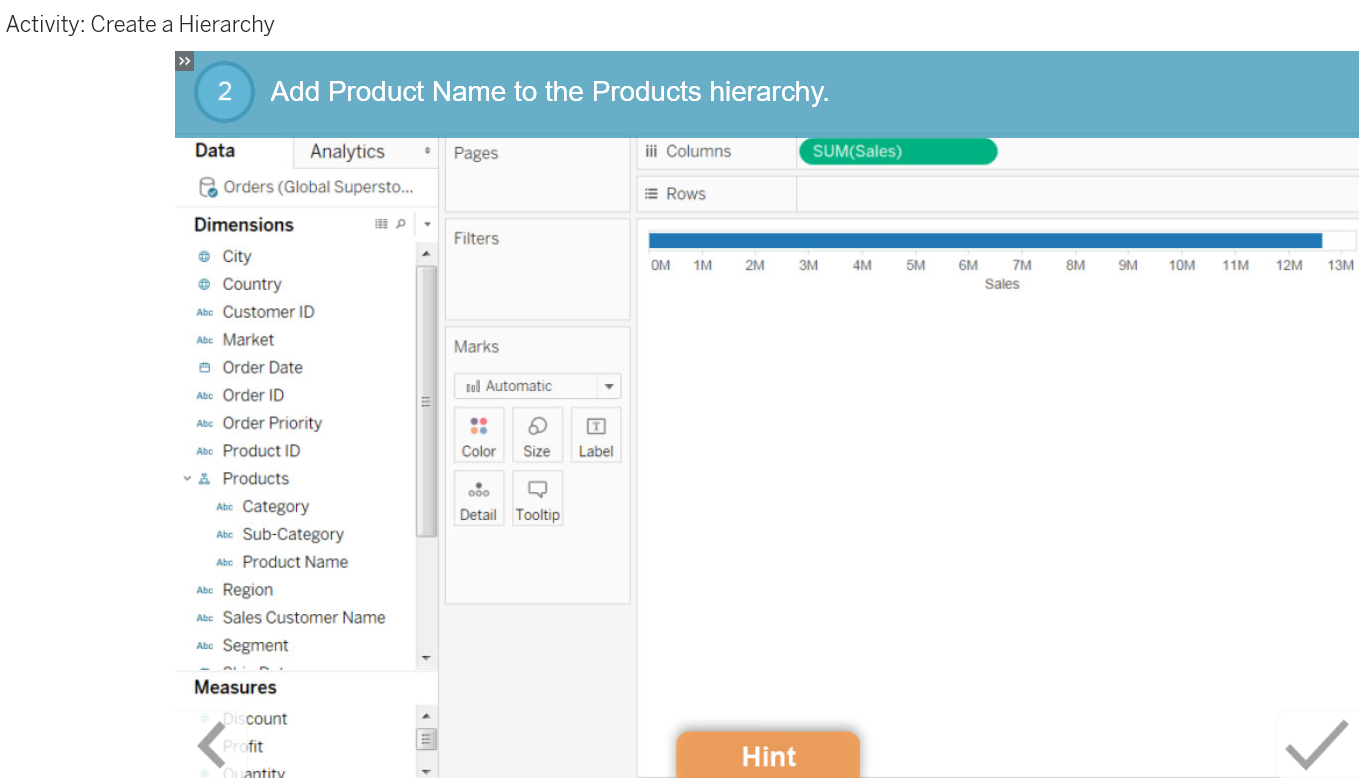The image size is (1359, 778).
Task: Click the calendar icon beside Order Date
Action: (x=205, y=368)
